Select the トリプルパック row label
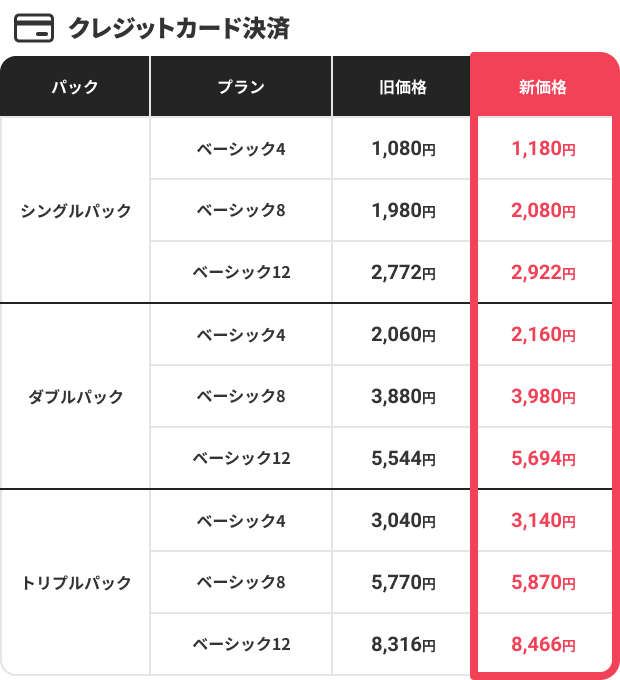620x680 pixels. pyautogui.click(x=75, y=582)
